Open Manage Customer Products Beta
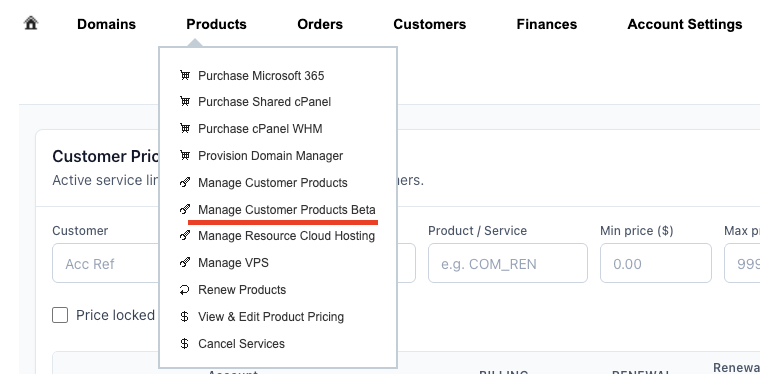The image size is (760, 374). 287,209
